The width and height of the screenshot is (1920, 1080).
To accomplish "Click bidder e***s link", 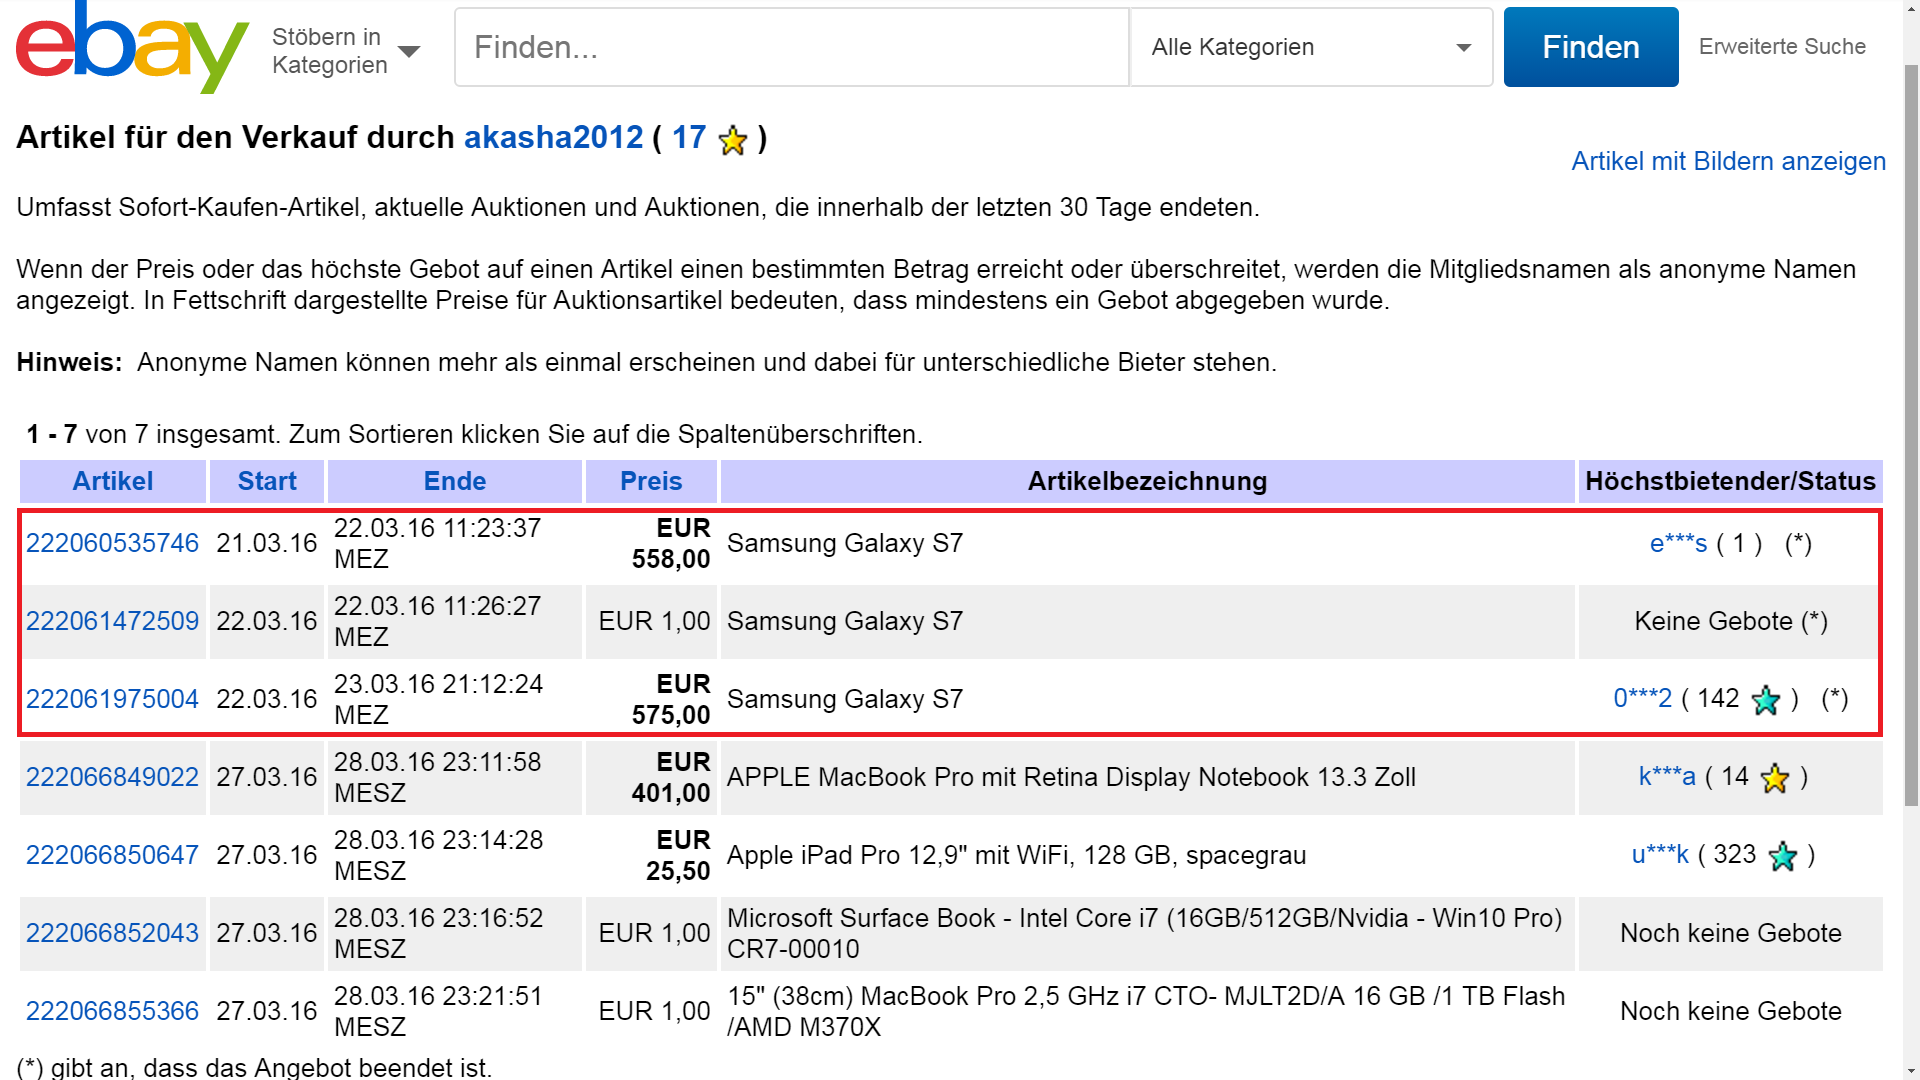I will click(x=1678, y=543).
